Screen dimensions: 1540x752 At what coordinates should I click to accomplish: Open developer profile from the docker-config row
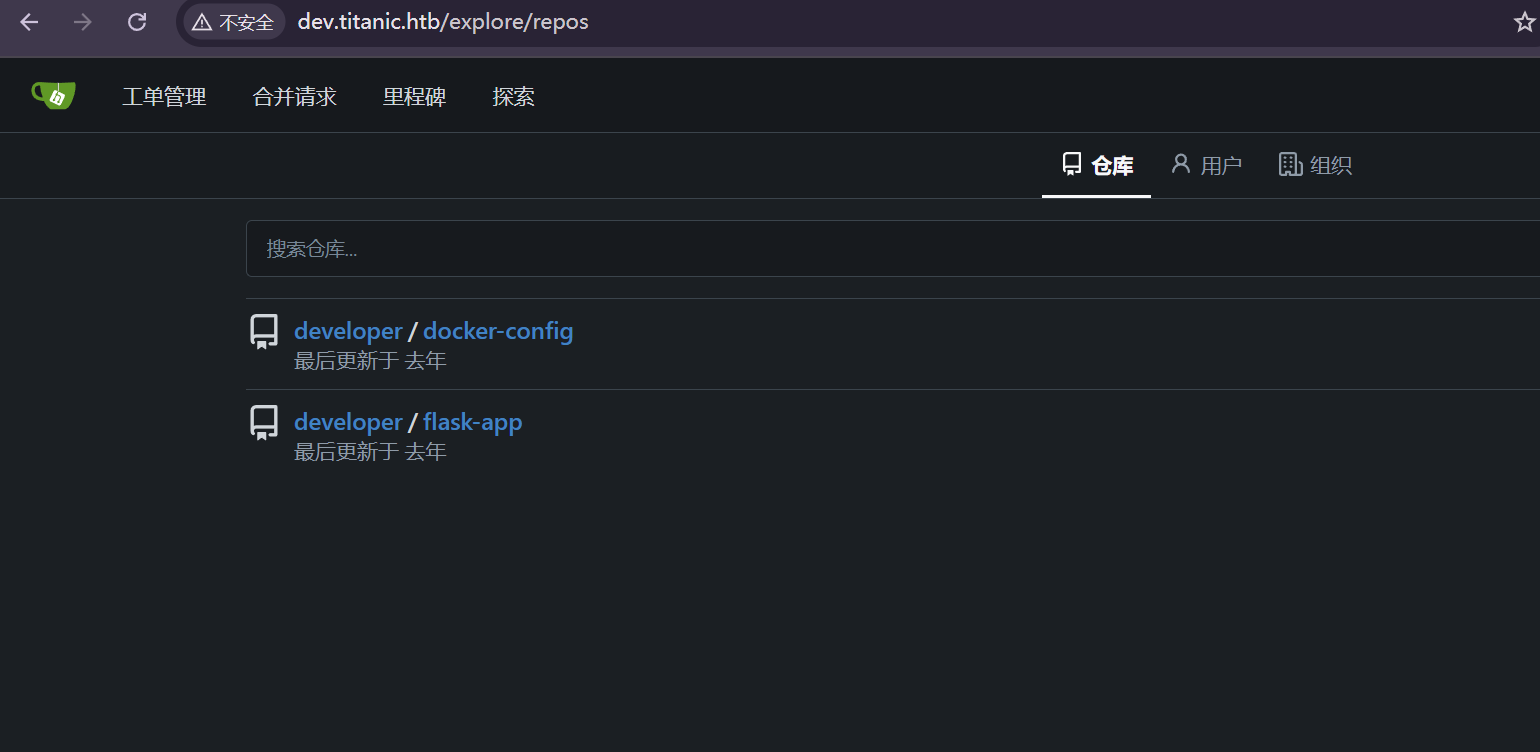click(x=348, y=331)
